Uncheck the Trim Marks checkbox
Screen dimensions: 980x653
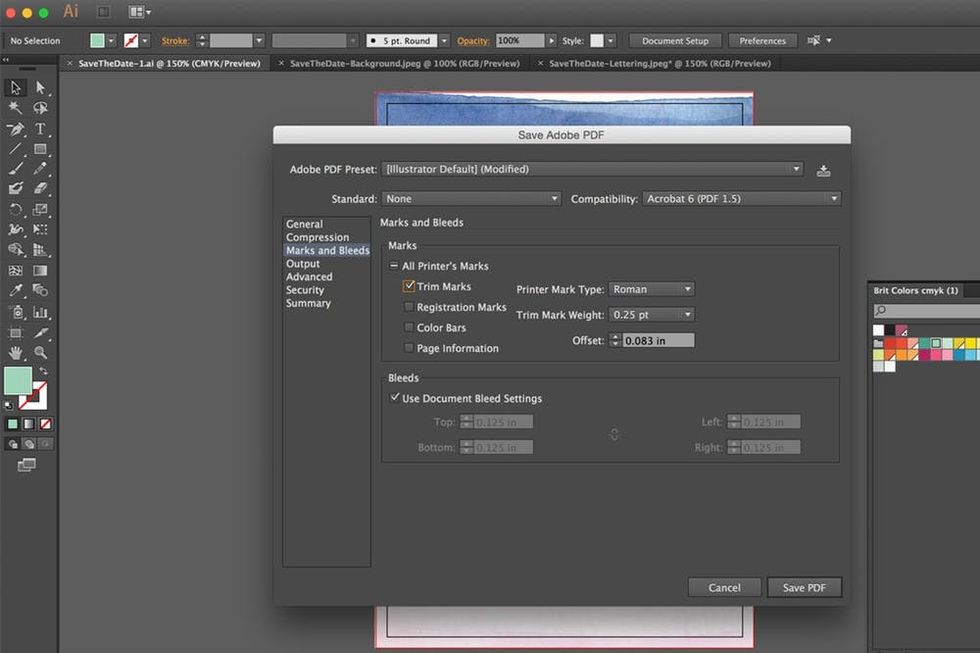pyautogui.click(x=409, y=287)
